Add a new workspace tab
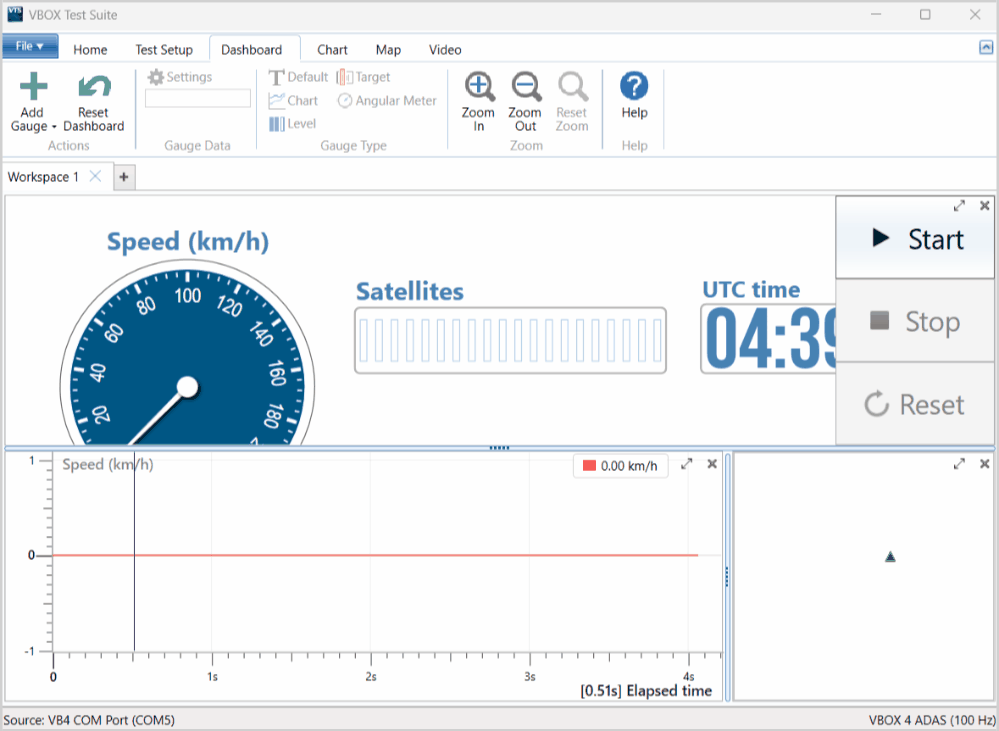Viewport: 999px width, 731px height. 124,177
